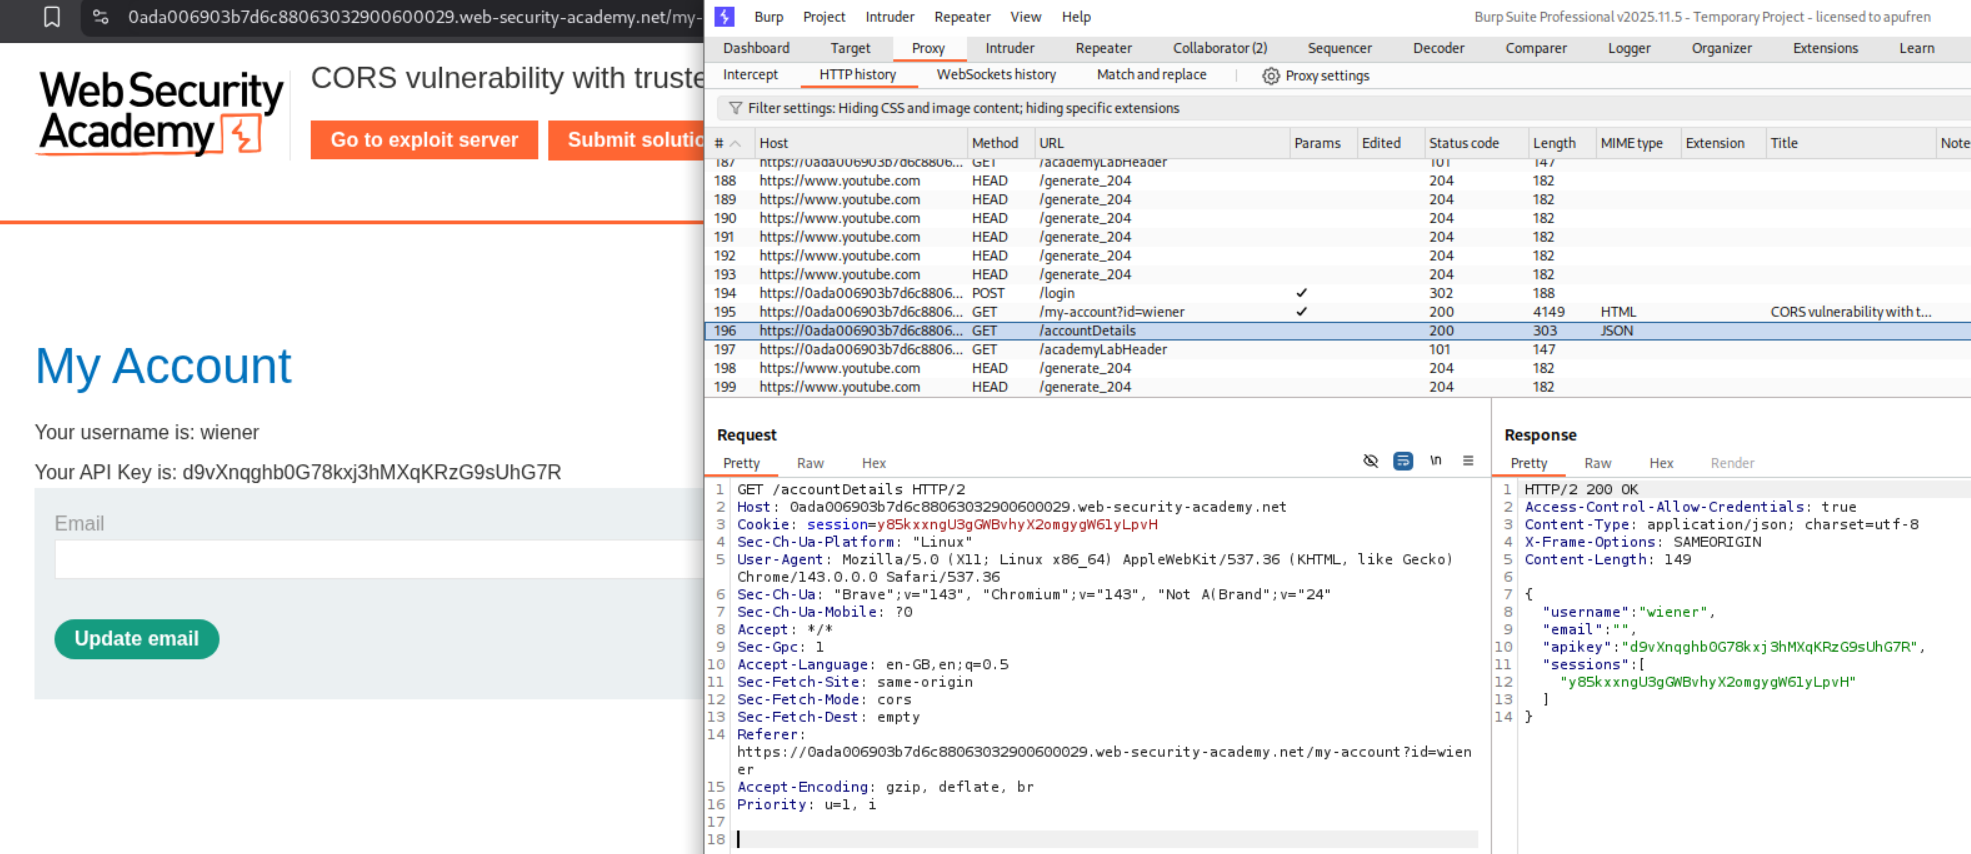1971x854 pixels.
Task: Show non-printable characters with \n icon
Action: [x=1436, y=461]
